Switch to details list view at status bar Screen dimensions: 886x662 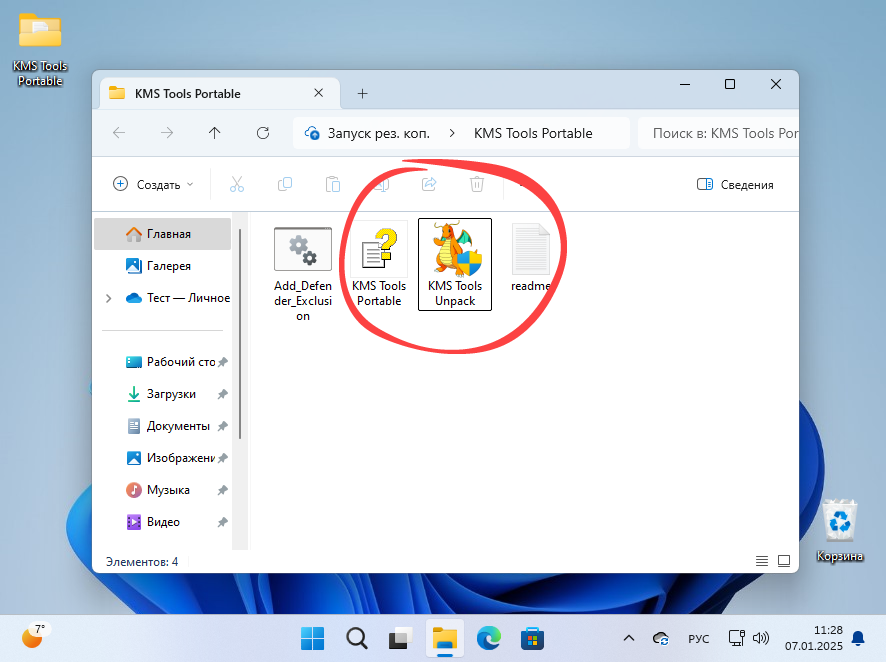tap(761, 561)
